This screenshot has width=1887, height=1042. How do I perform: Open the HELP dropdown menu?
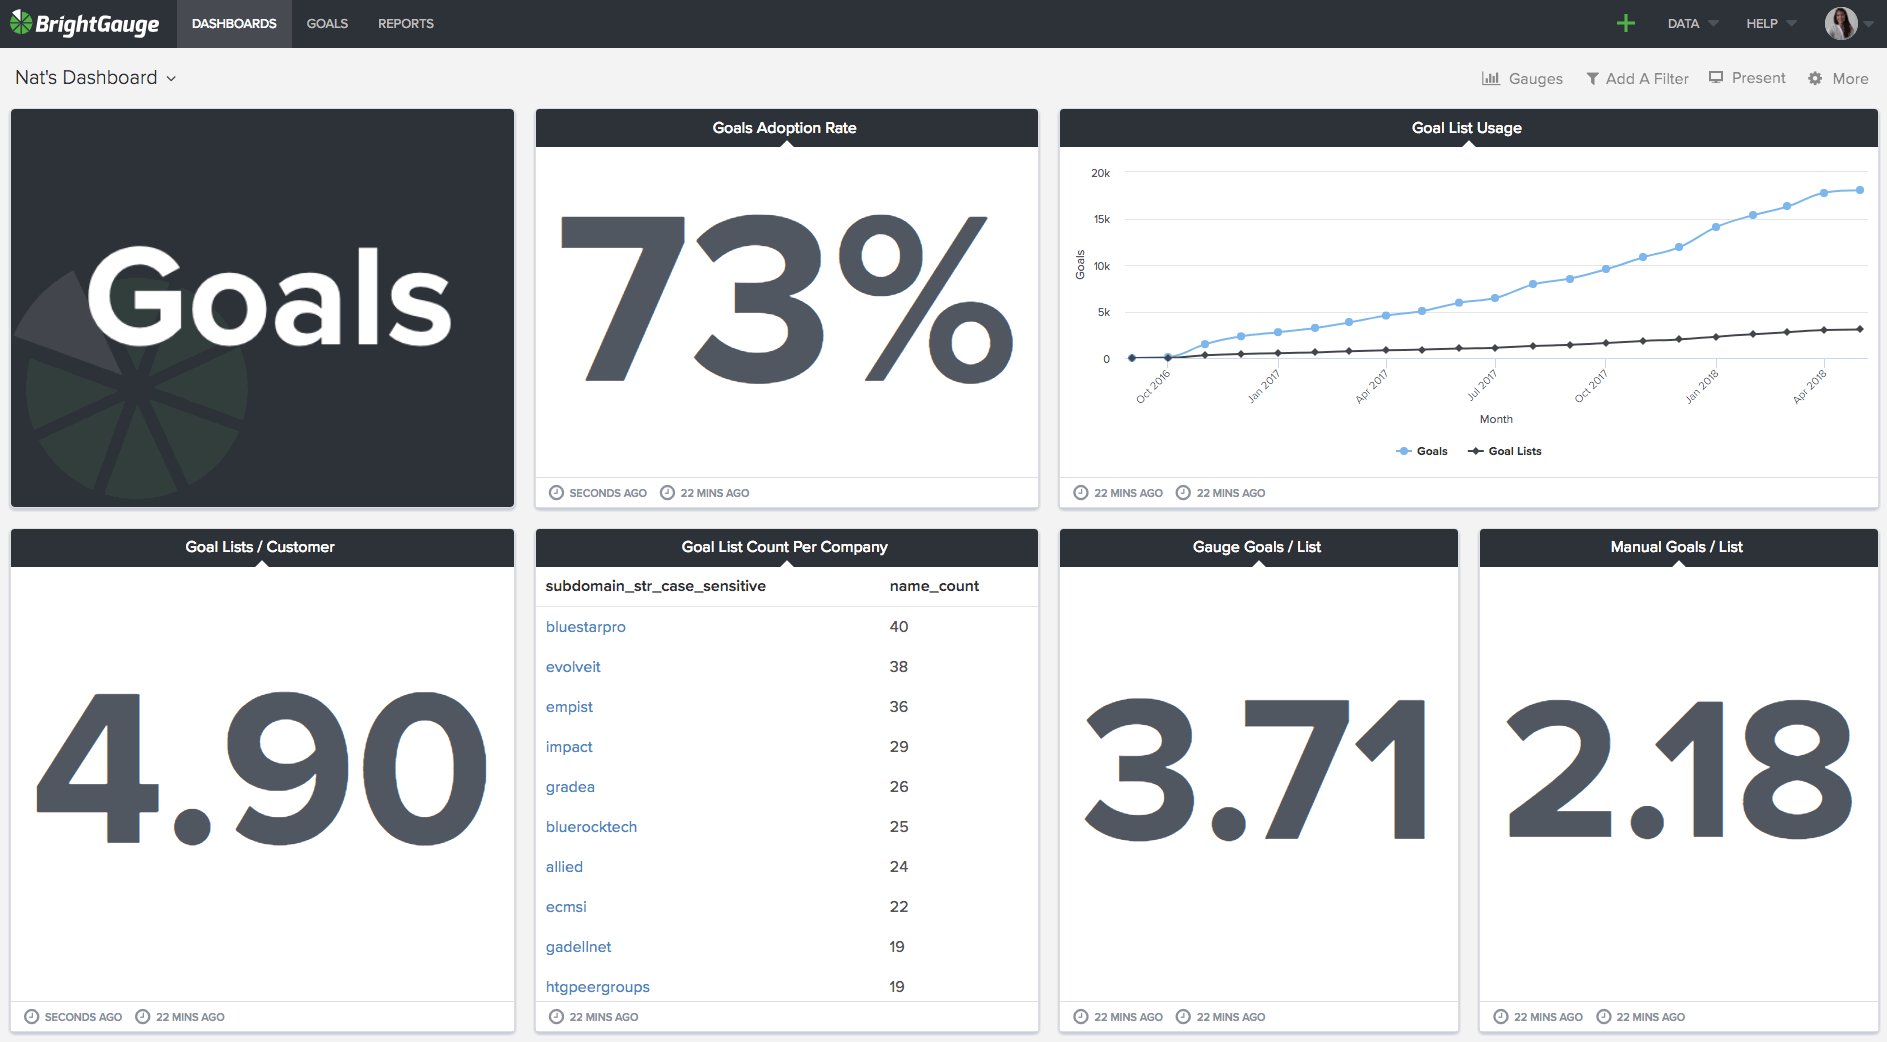(x=1771, y=23)
